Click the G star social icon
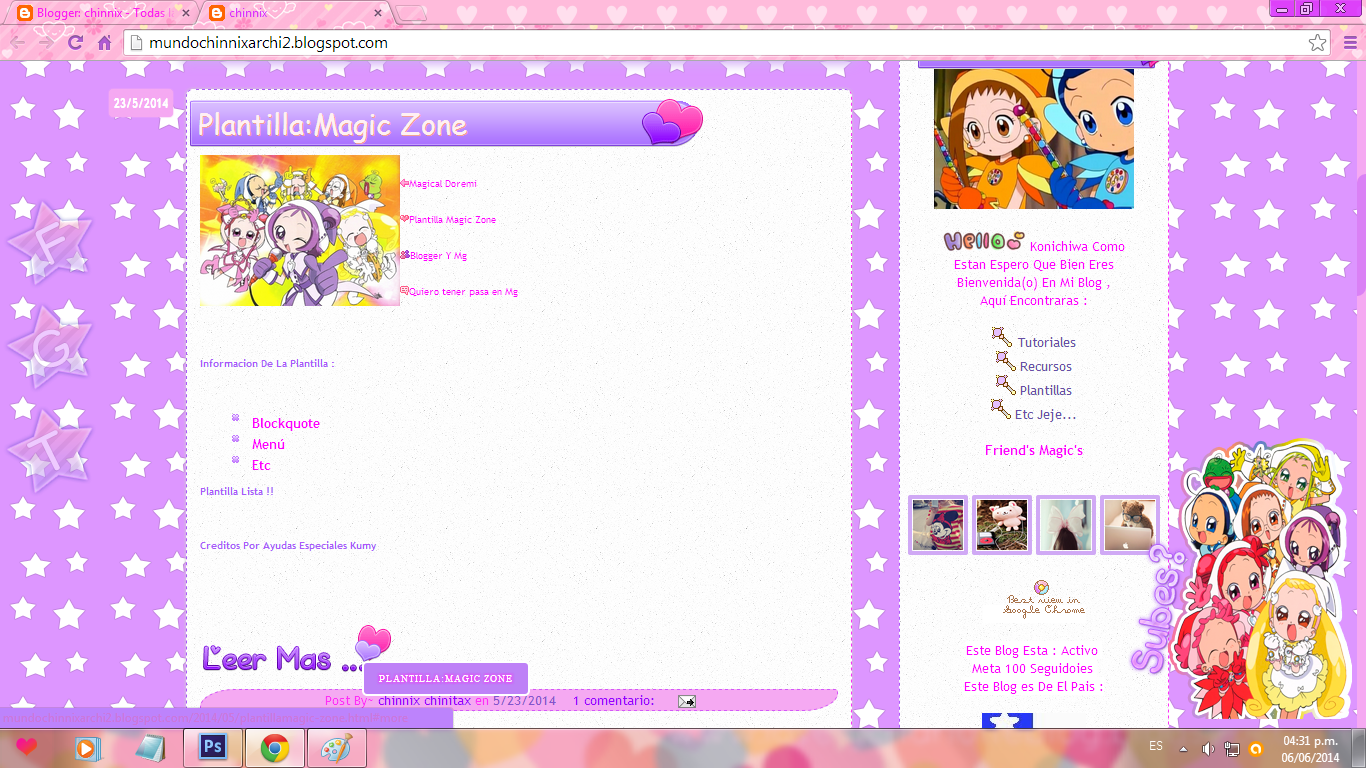 pos(50,345)
